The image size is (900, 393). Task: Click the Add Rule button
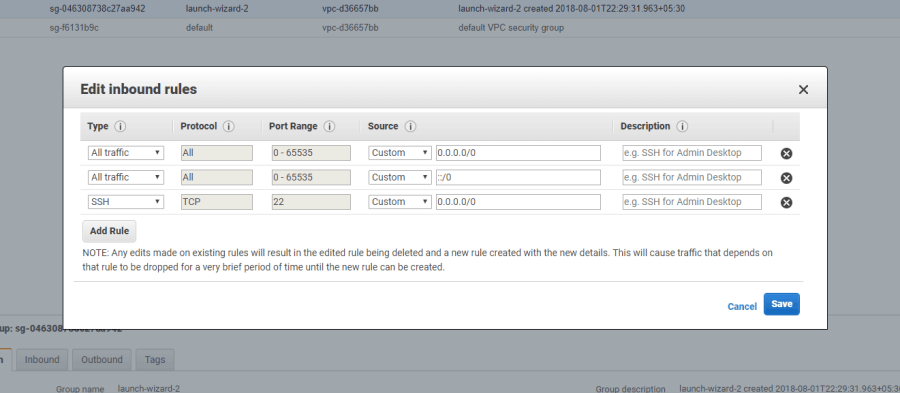coord(109,231)
